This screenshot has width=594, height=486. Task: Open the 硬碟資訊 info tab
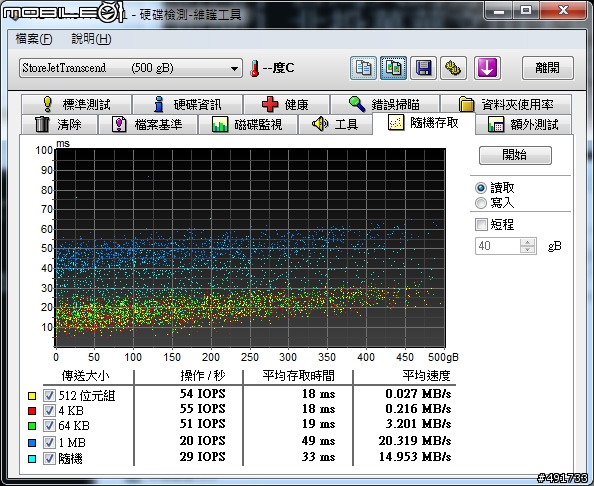point(188,104)
